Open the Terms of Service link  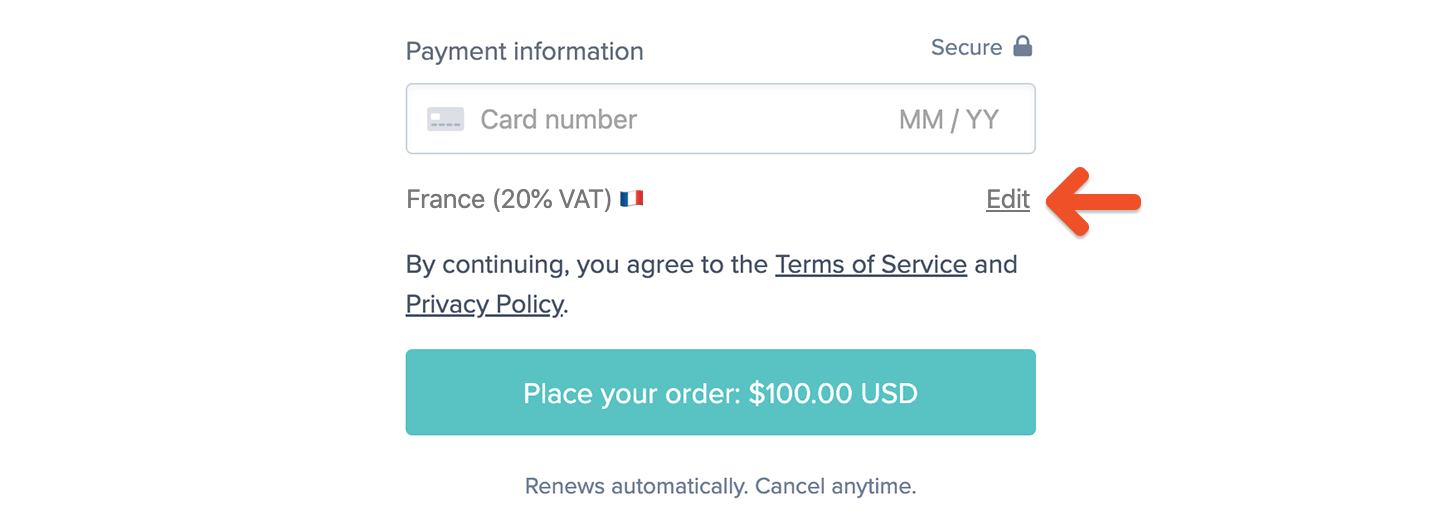click(871, 265)
